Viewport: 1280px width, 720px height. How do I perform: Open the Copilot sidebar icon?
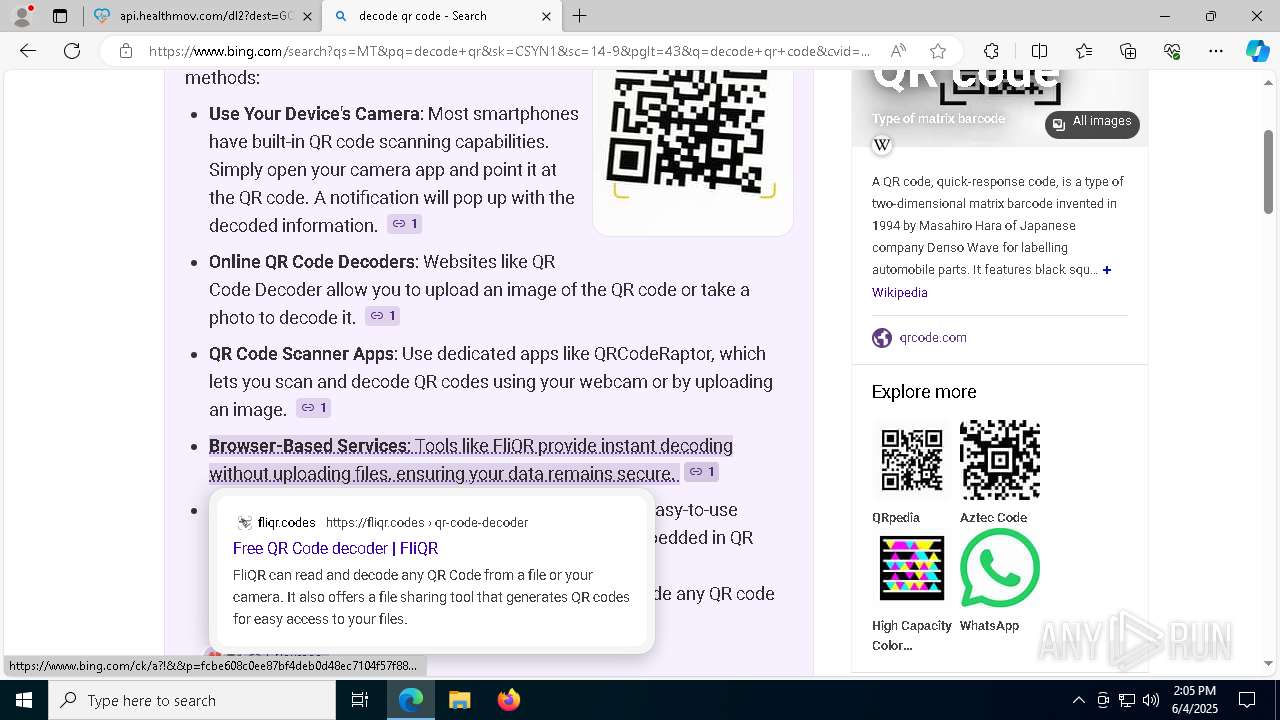click(x=1257, y=51)
